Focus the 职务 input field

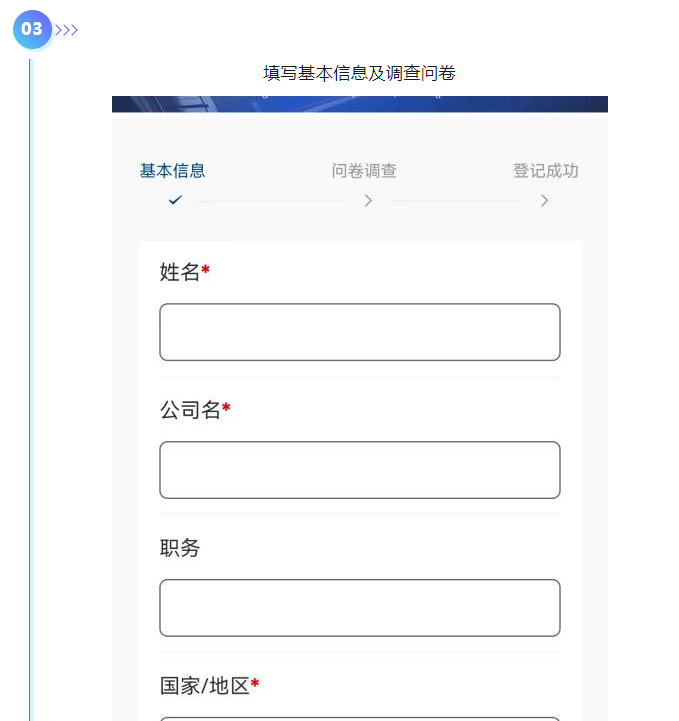[x=360, y=608]
